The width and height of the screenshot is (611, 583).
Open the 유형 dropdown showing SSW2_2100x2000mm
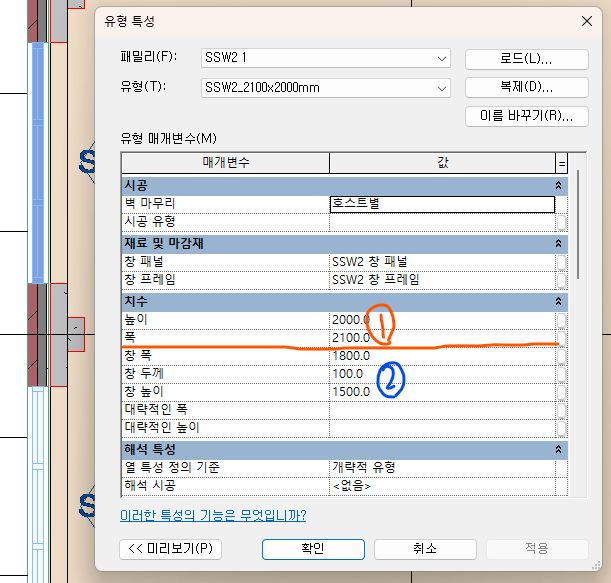pos(443,89)
